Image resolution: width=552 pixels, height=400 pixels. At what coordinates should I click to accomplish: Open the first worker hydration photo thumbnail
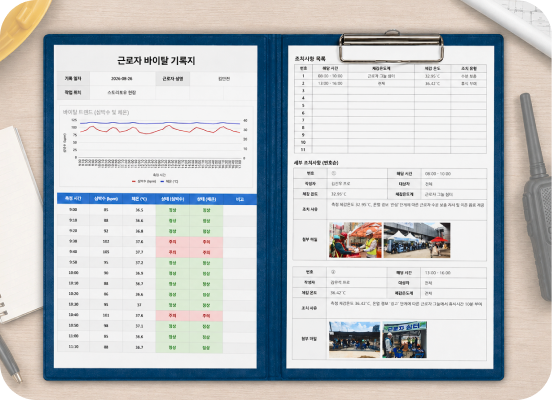(355, 240)
